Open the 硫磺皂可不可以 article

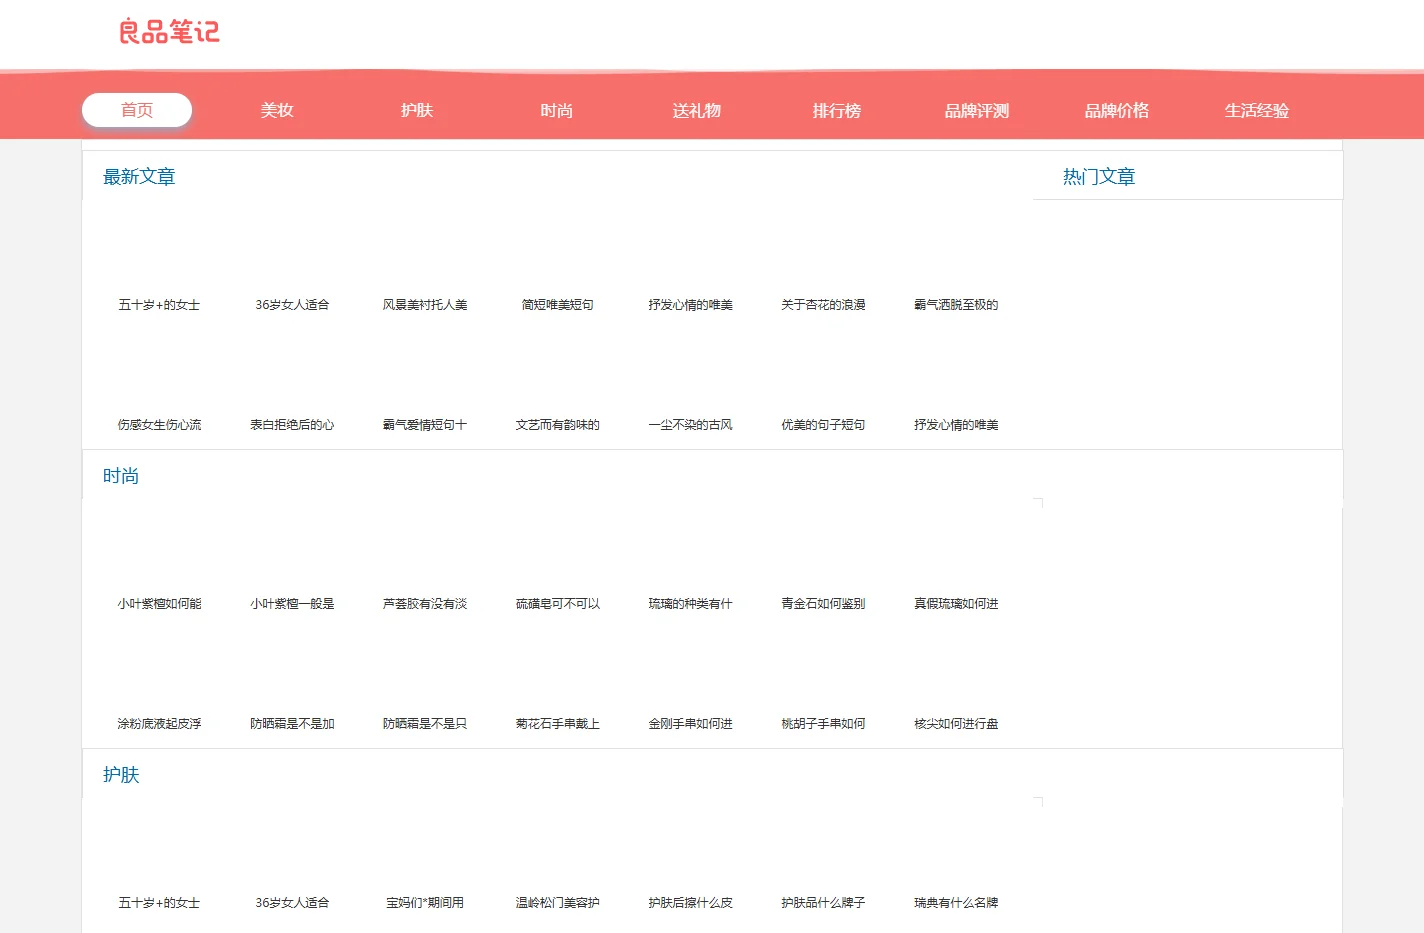558,604
